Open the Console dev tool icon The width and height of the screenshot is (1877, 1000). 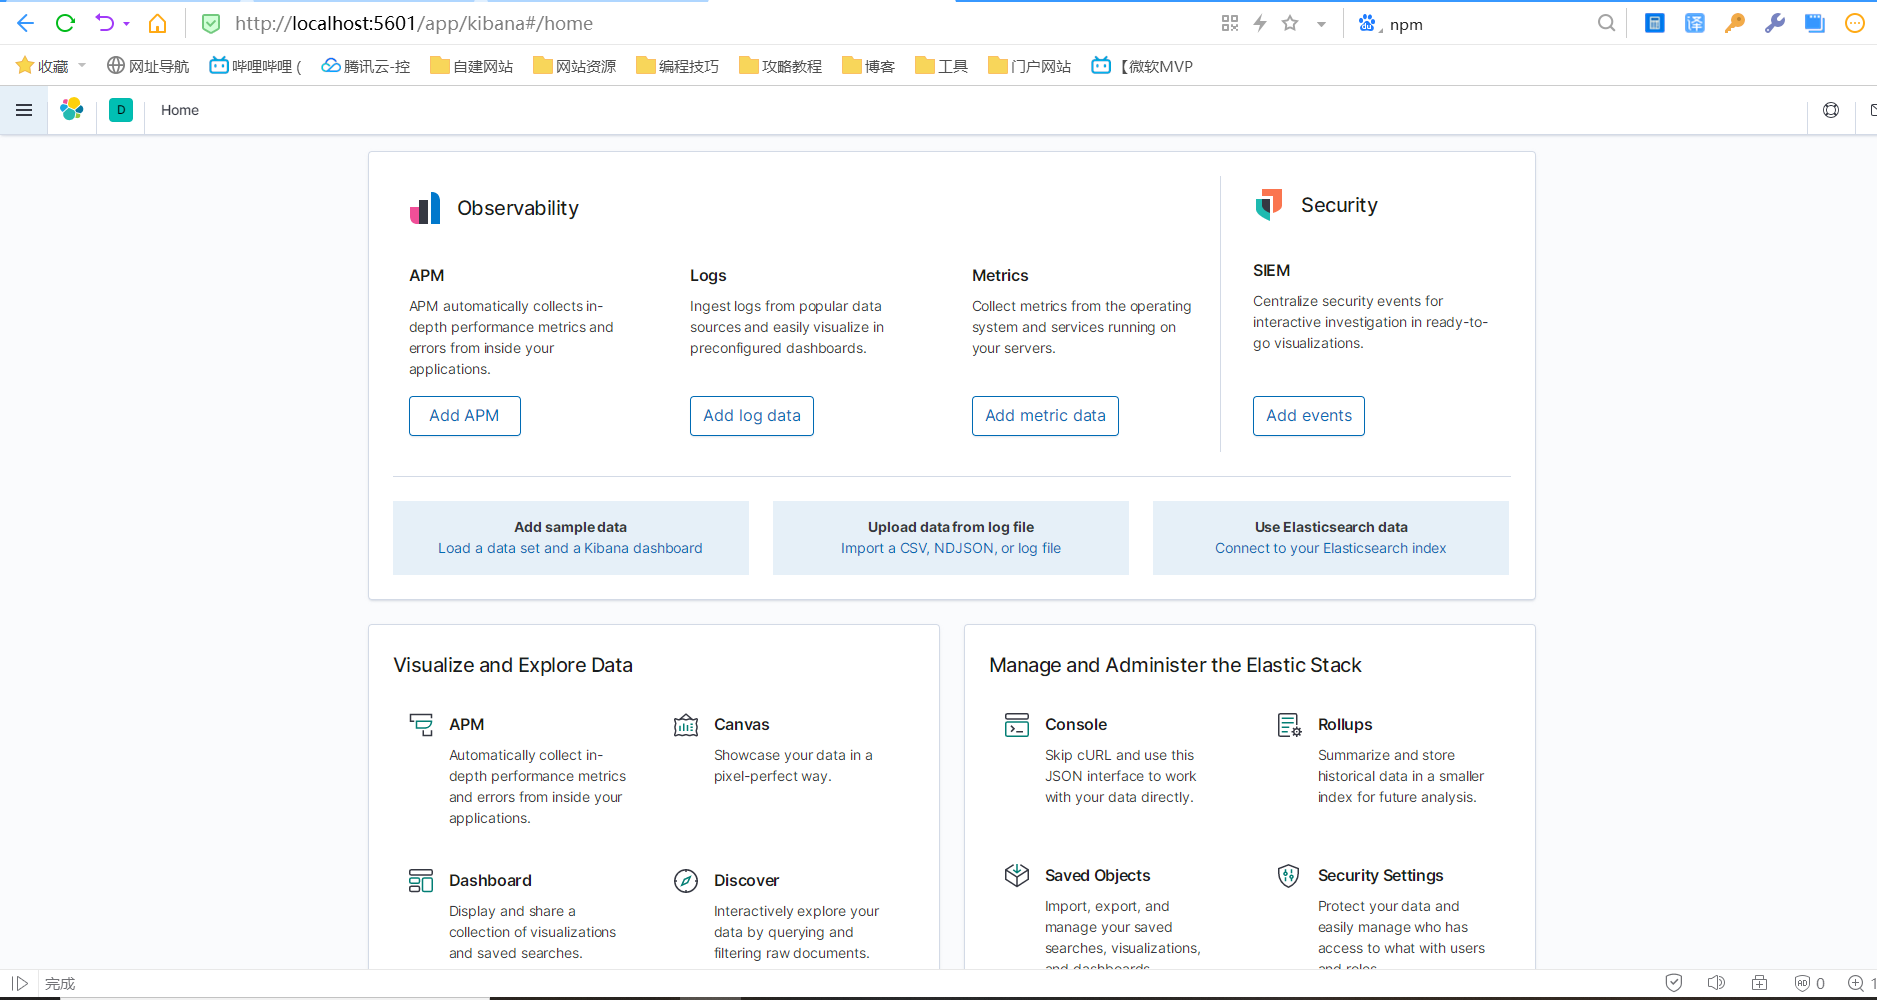[x=1017, y=725]
